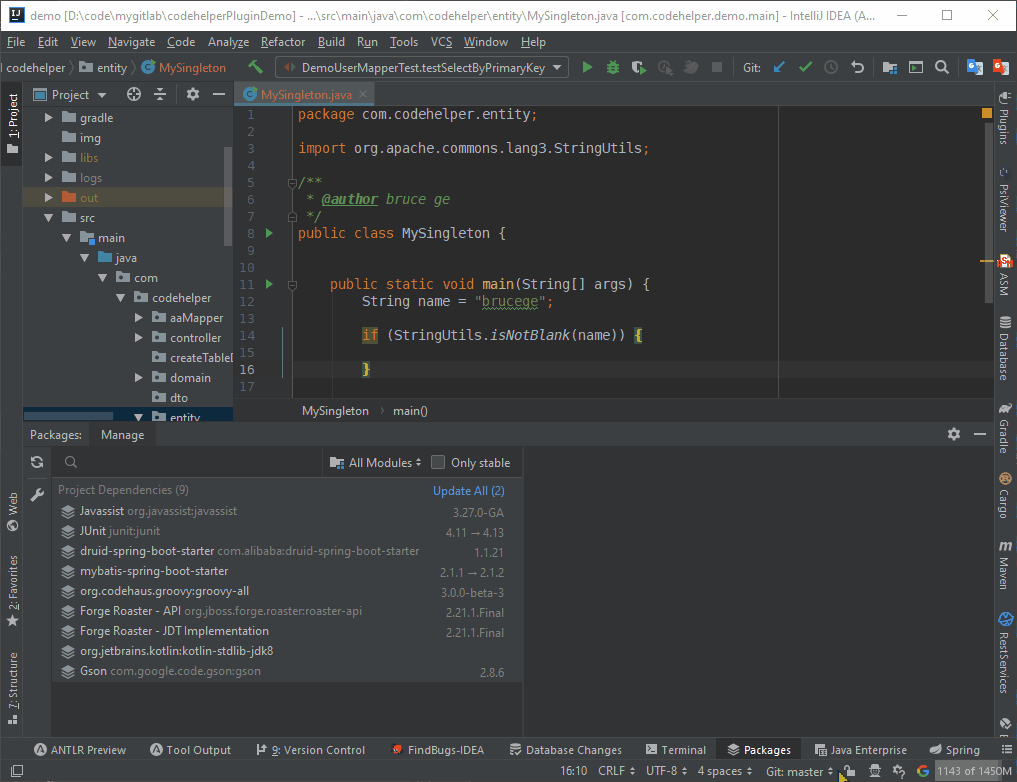This screenshot has height=782, width=1017.
Task: Collapse the src folder
Action: 49,218
